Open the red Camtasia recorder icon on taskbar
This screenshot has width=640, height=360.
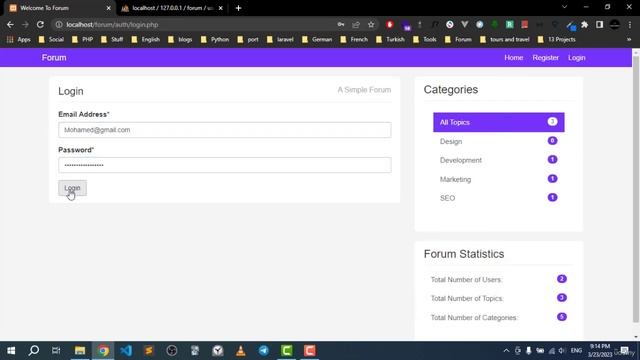310,351
